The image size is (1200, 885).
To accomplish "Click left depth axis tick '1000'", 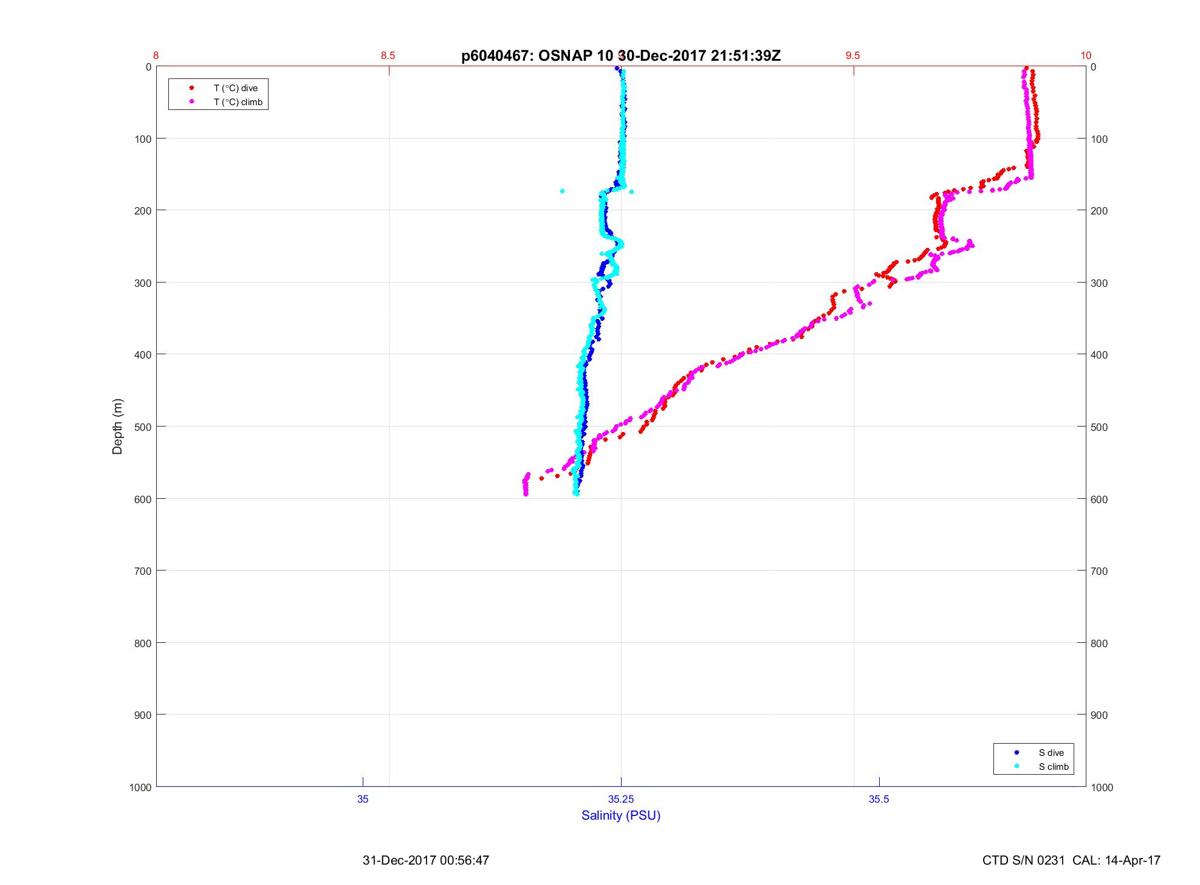I will click(138, 787).
